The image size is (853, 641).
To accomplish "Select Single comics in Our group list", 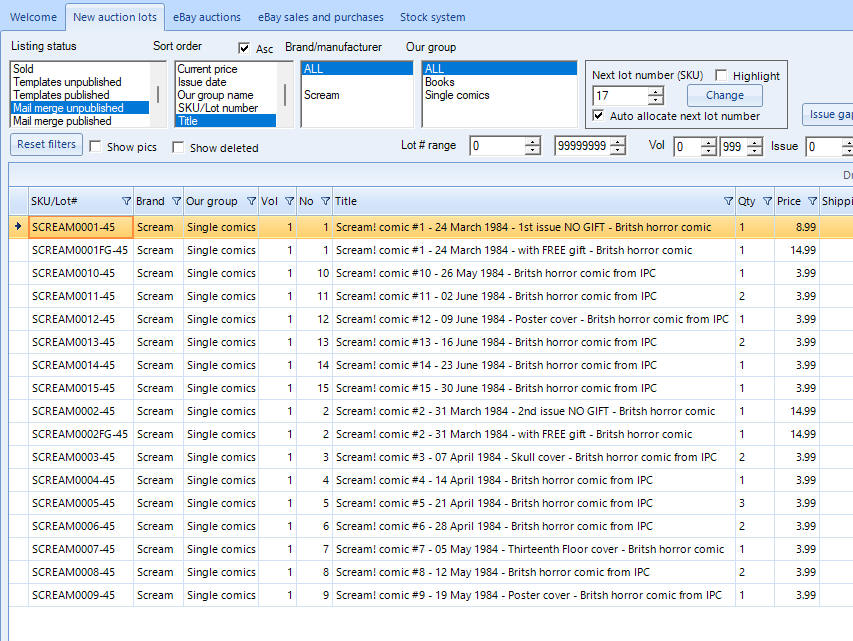I will coord(499,95).
